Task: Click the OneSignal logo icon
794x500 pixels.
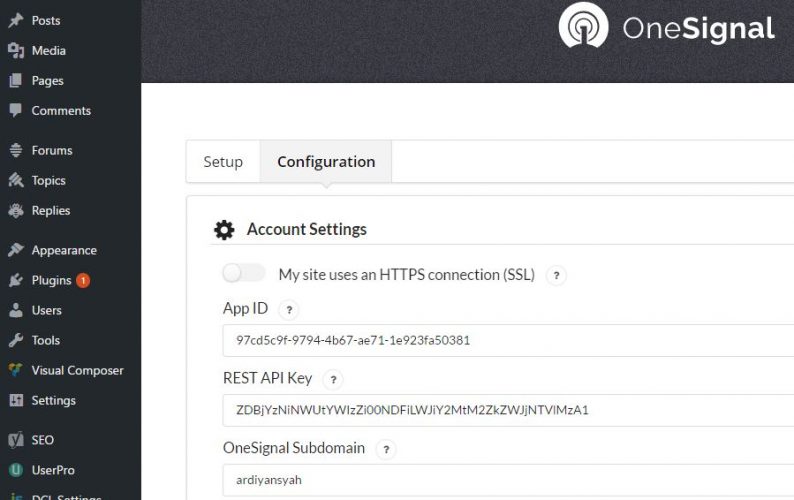Action: 583,25
